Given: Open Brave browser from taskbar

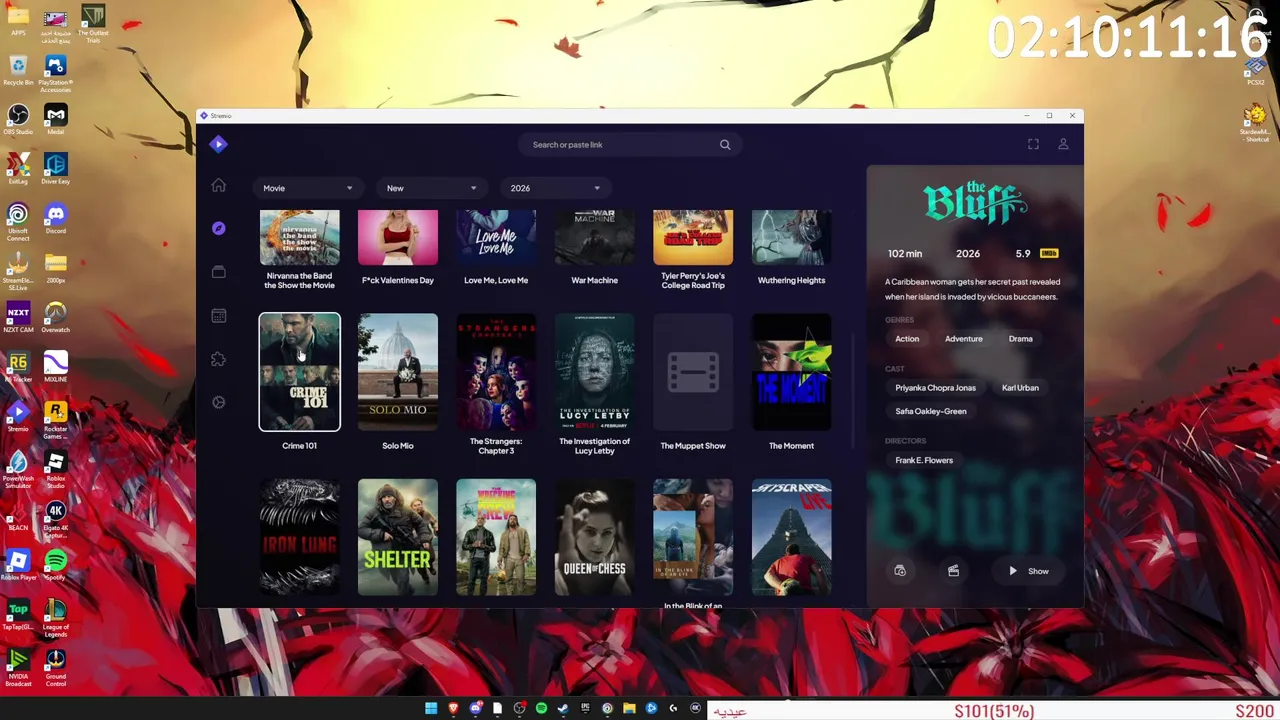Looking at the screenshot, I should tap(453, 708).
